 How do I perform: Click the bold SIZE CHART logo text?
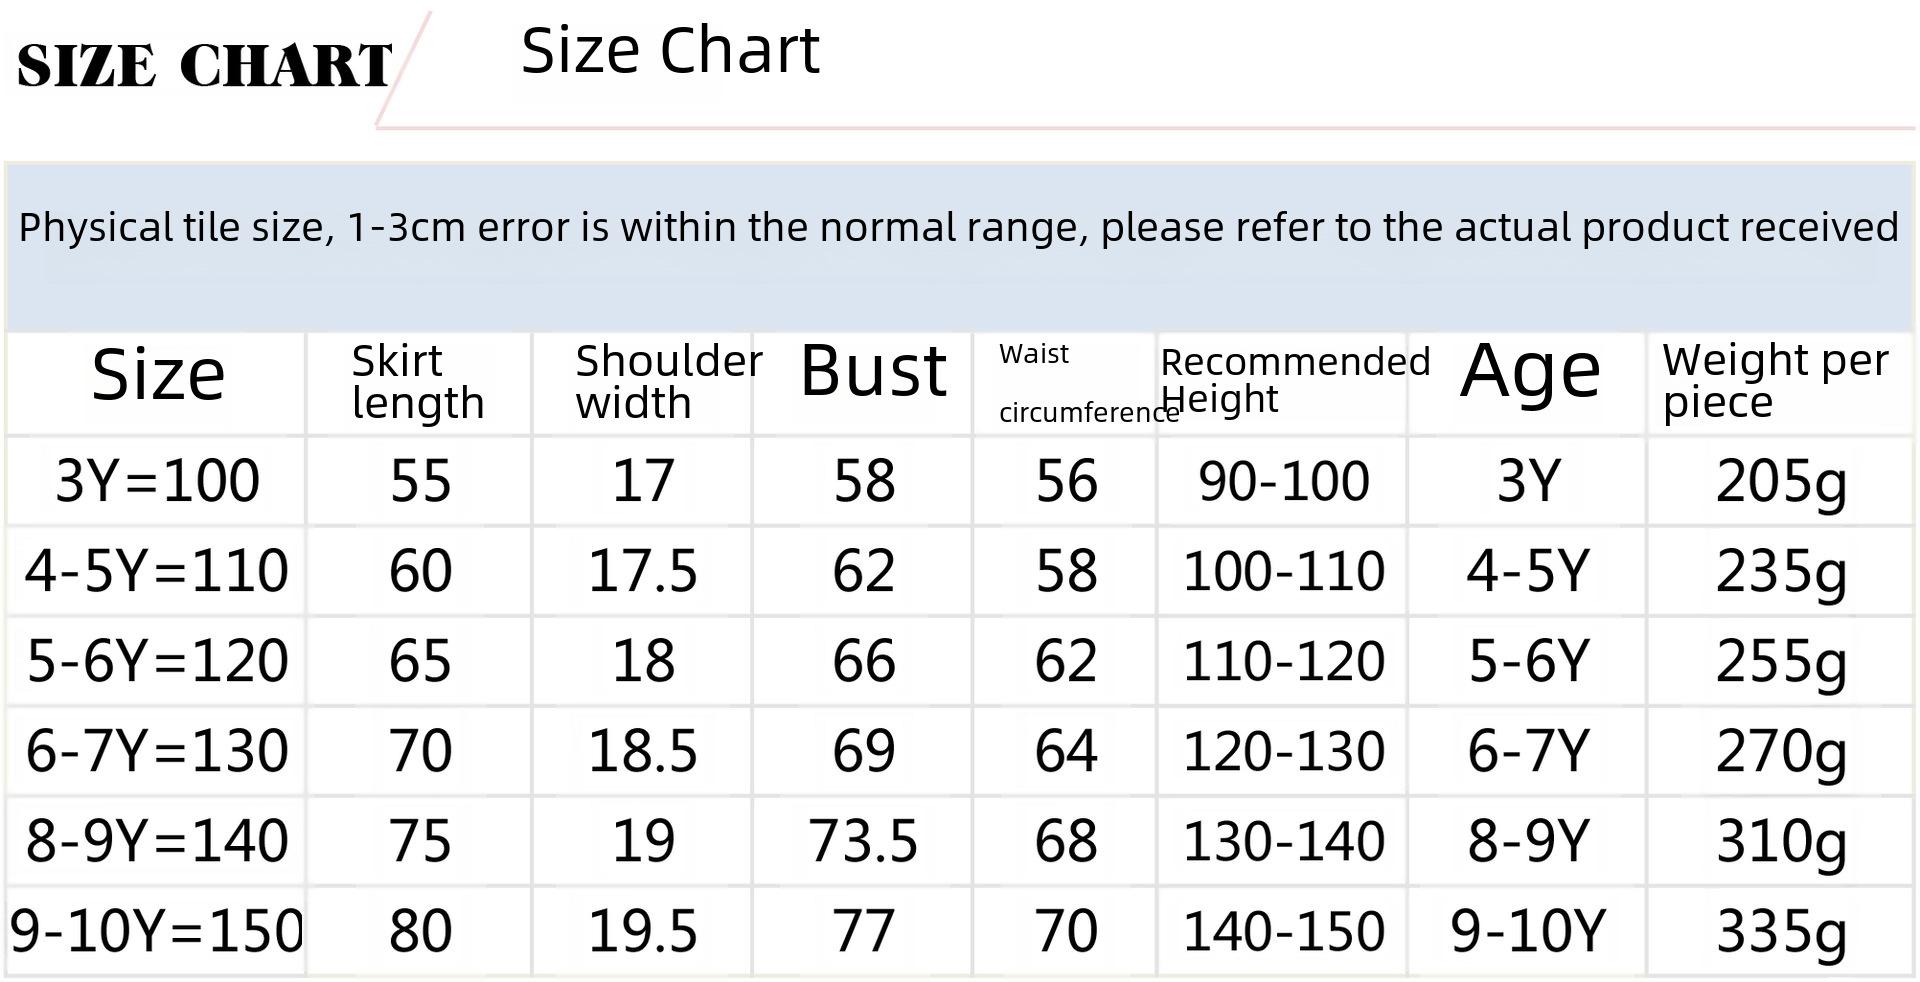point(204,66)
